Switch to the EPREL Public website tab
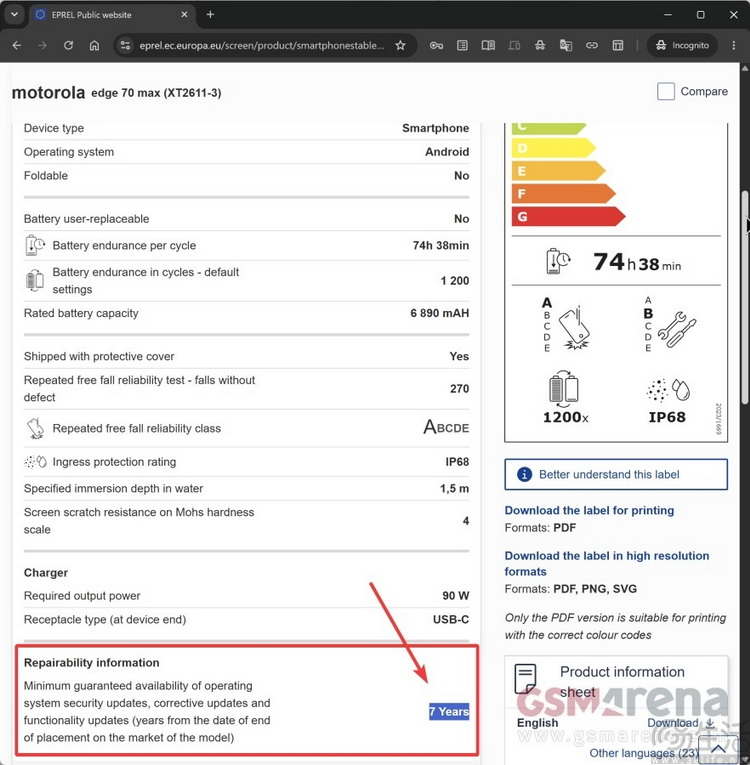The image size is (750, 765). [x=112, y=15]
